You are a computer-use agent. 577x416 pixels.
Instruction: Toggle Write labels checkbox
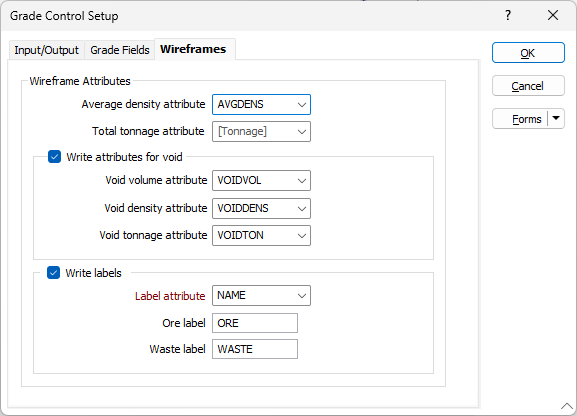pos(53,273)
